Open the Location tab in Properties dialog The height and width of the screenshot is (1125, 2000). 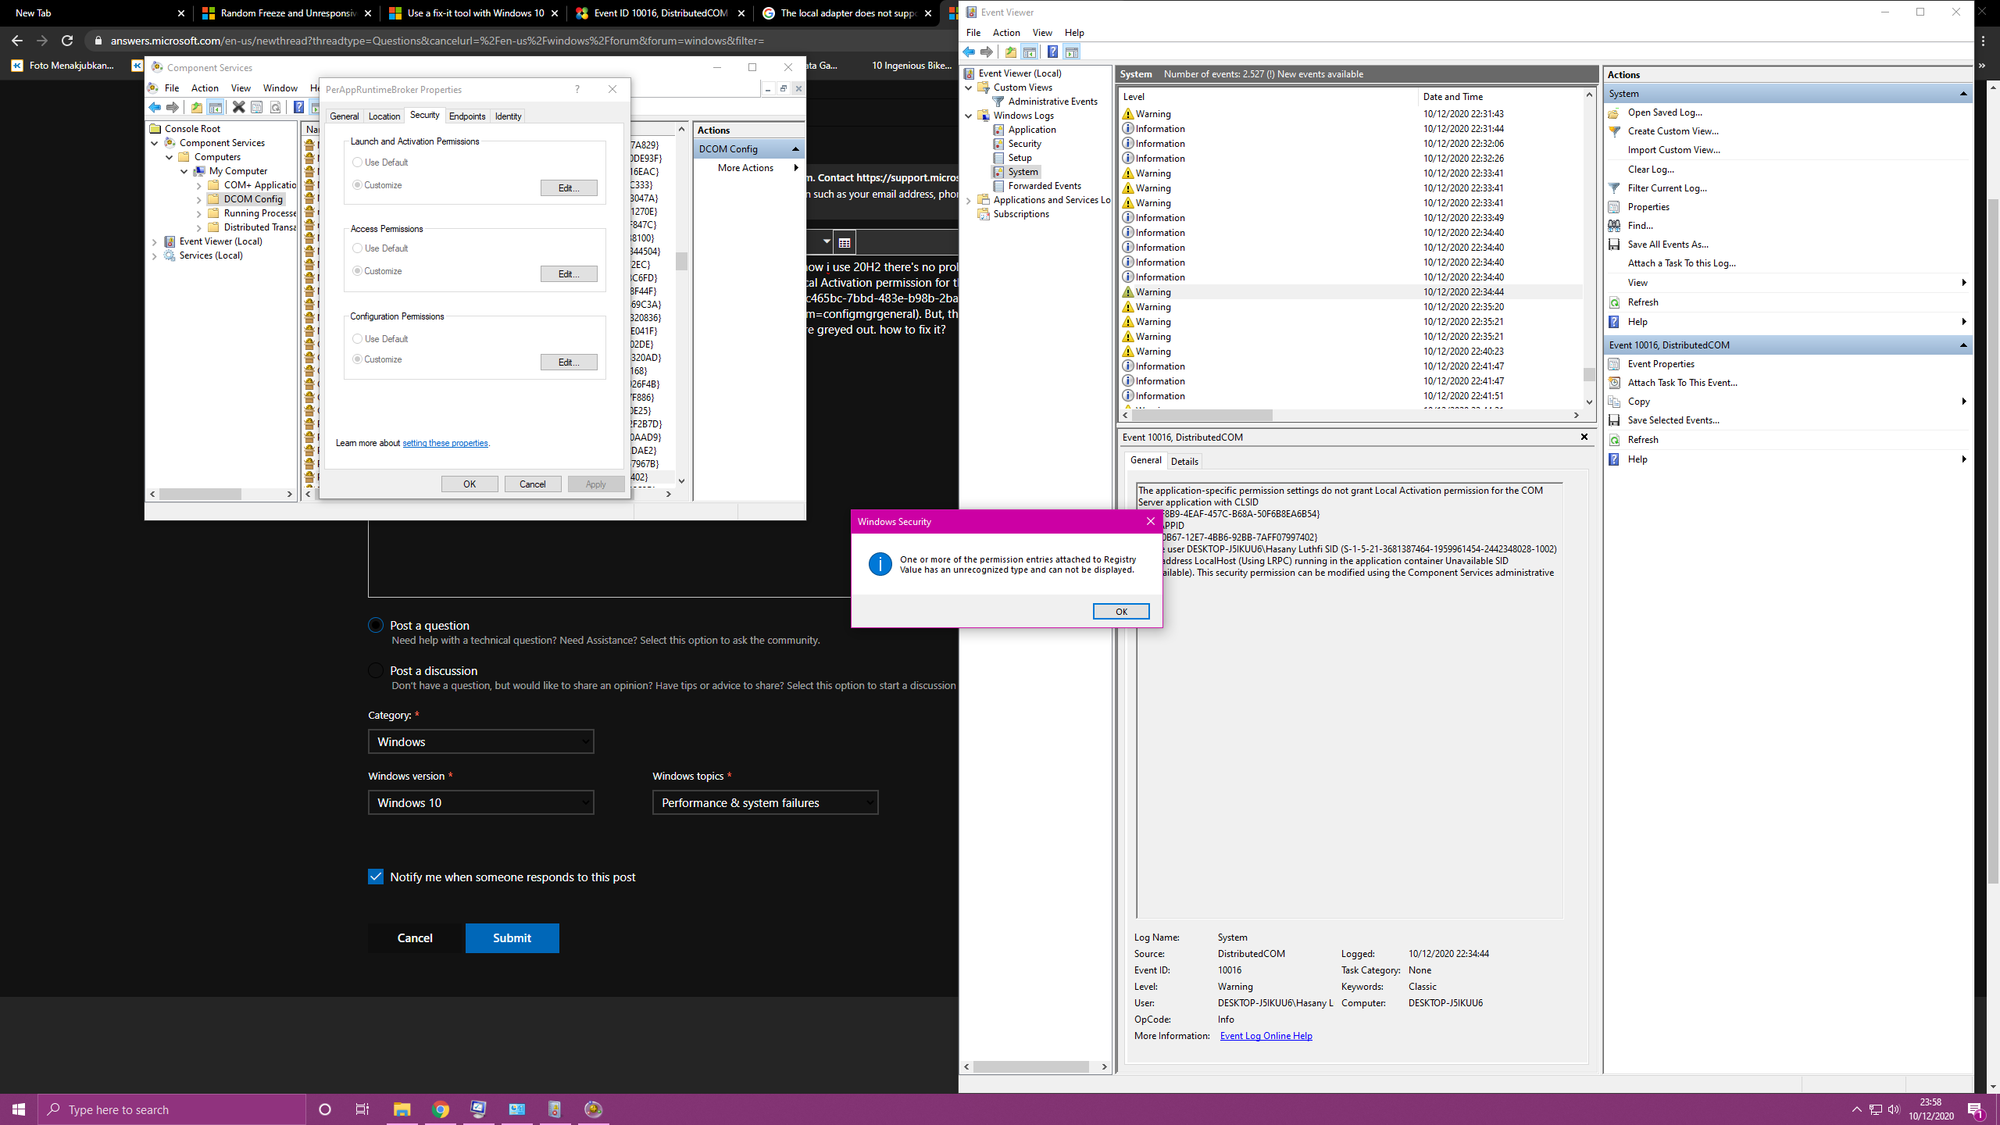[x=384, y=117]
